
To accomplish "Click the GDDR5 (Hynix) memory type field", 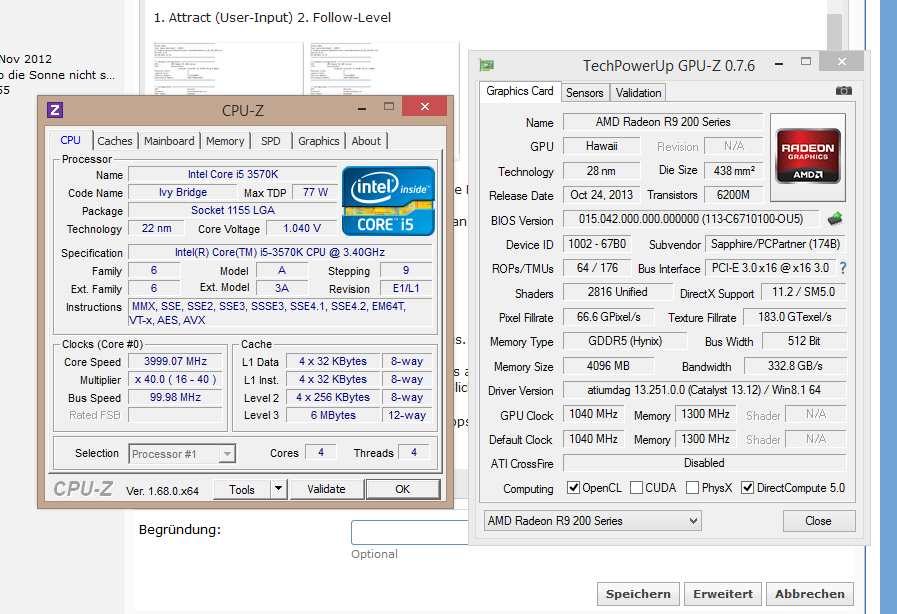I will (x=625, y=341).
